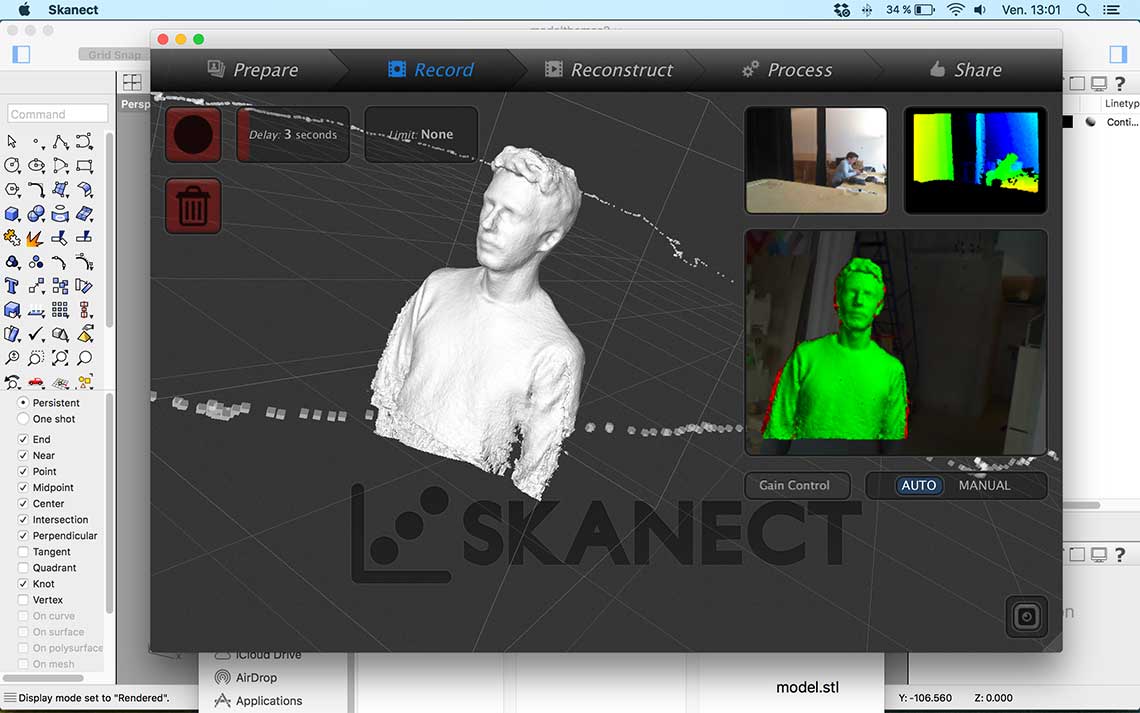Select the Ellipse tool

[36, 165]
